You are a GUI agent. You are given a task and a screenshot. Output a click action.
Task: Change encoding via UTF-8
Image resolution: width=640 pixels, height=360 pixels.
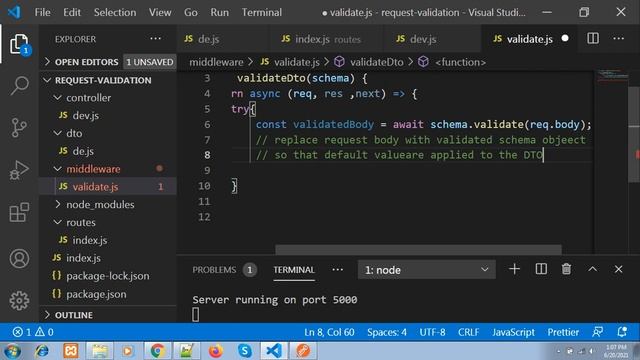(x=432, y=332)
